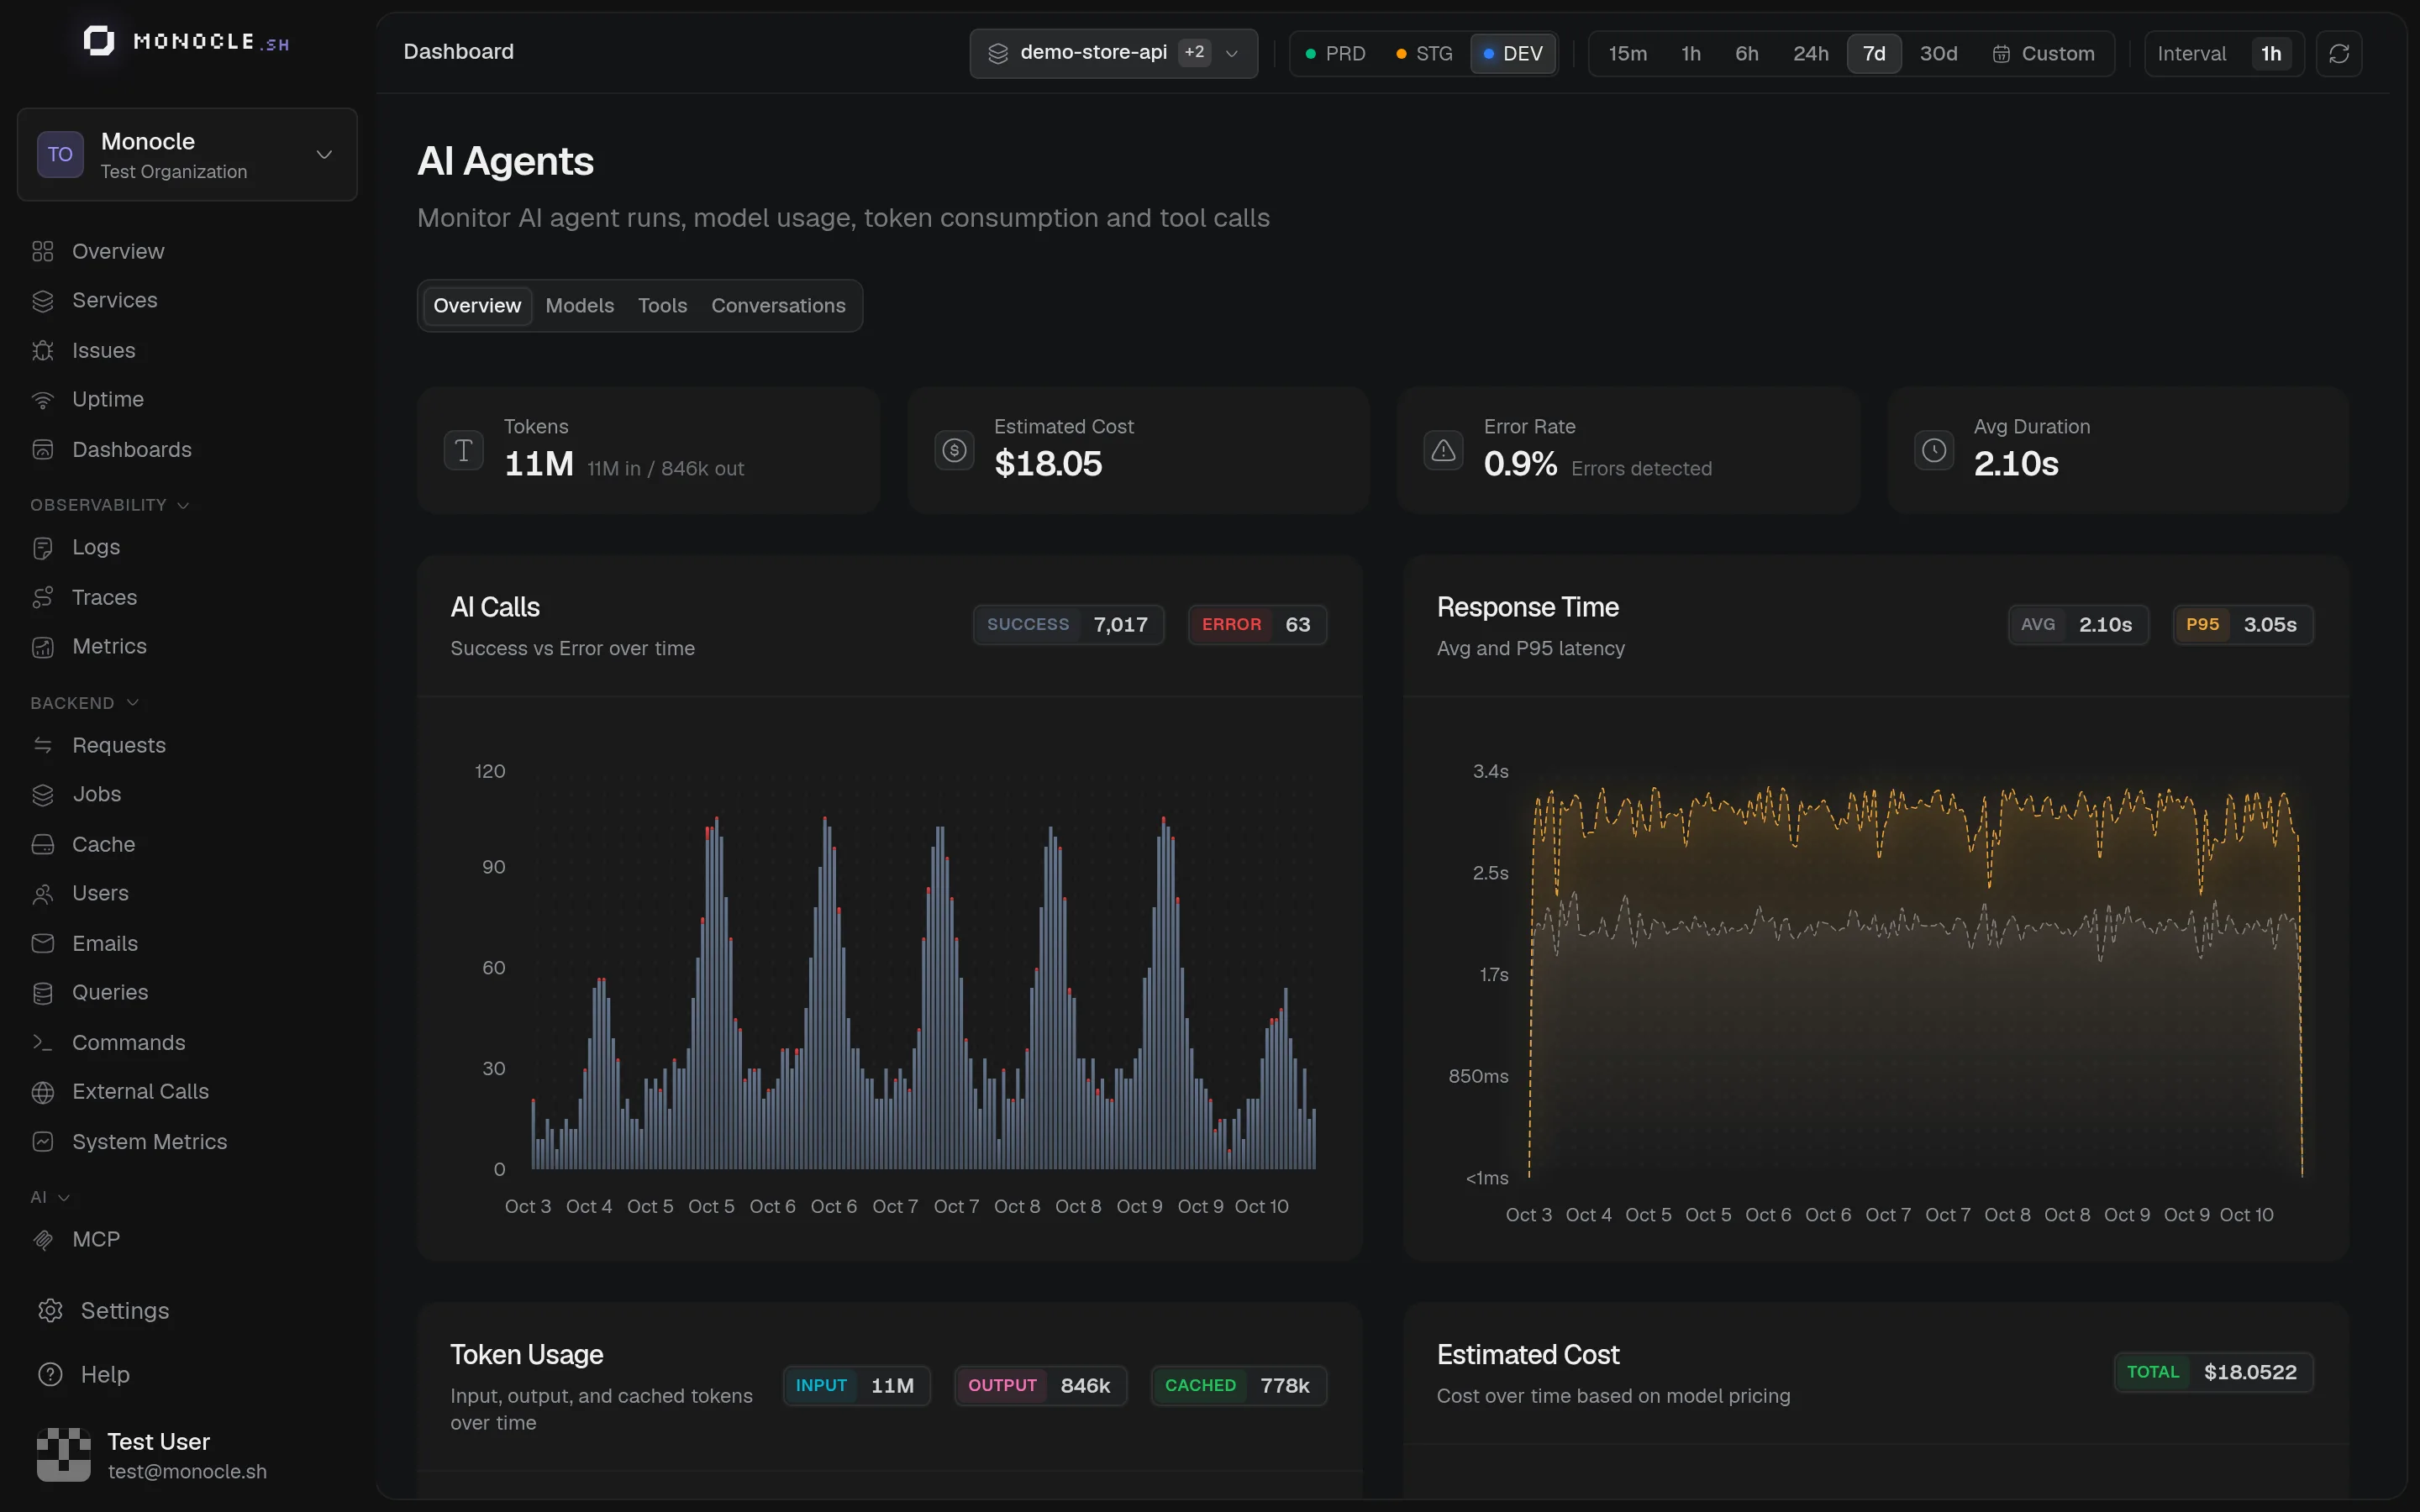Switch to the Conversations tab
The width and height of the screenshot is (2420, 1512).
[x=778, y=305]
